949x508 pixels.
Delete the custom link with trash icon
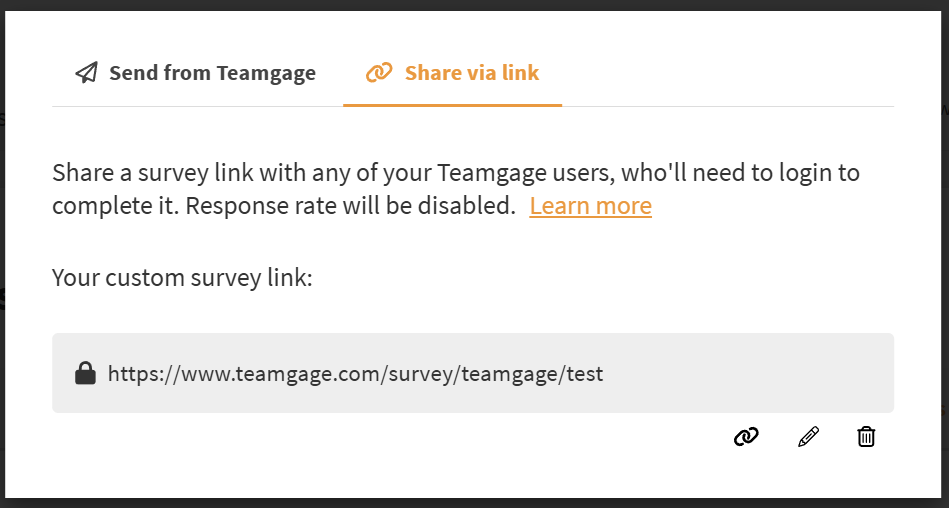pyautogui.click(x=866, y=436)
